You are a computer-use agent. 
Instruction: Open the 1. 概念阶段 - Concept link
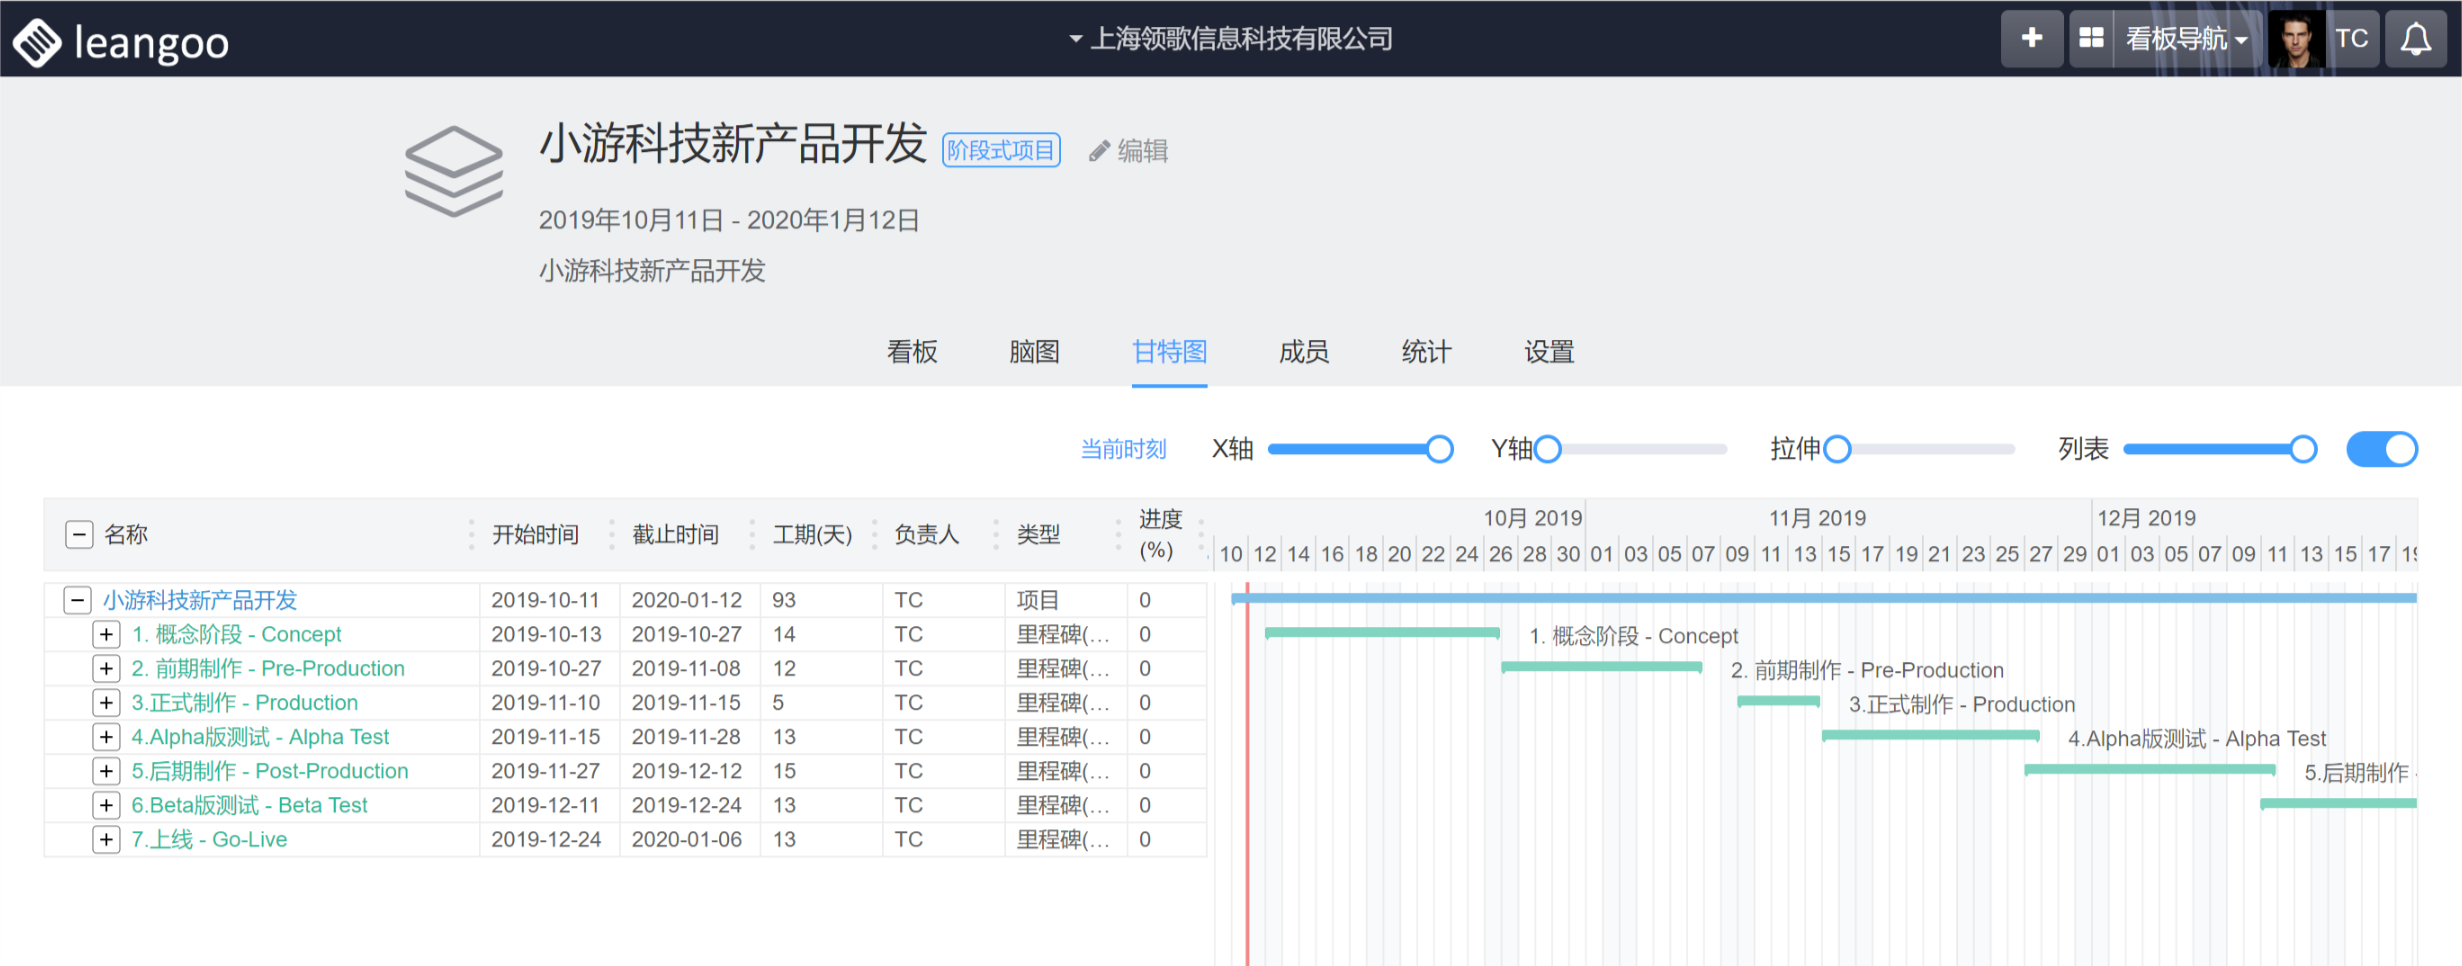(236, 634)
